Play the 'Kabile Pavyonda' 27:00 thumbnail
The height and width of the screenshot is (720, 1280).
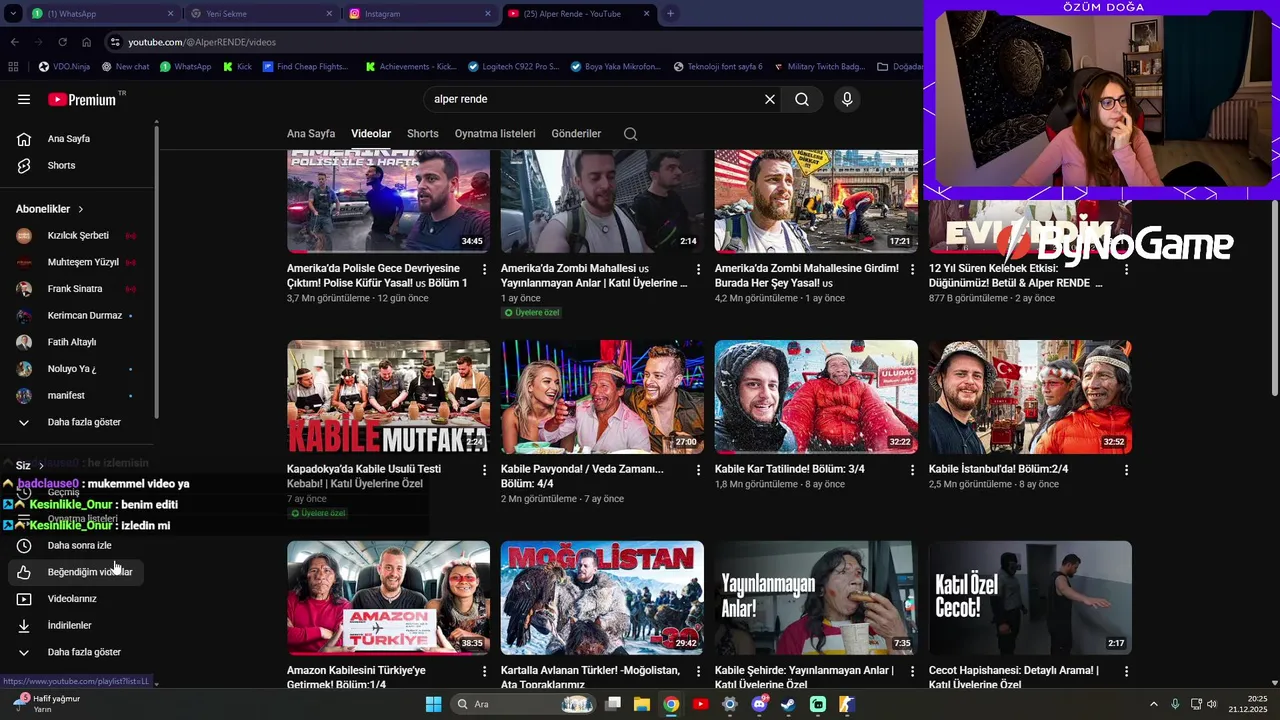[602, 397]
